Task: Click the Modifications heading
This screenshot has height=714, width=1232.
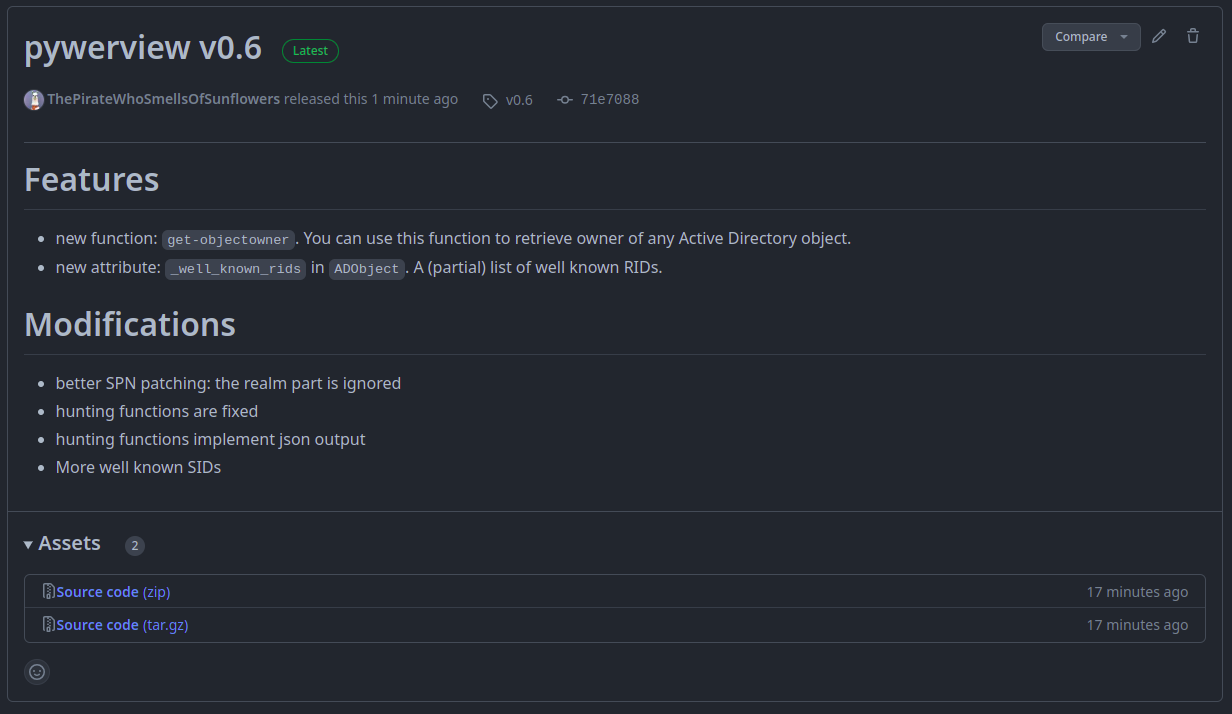Action: pos(130,324)
